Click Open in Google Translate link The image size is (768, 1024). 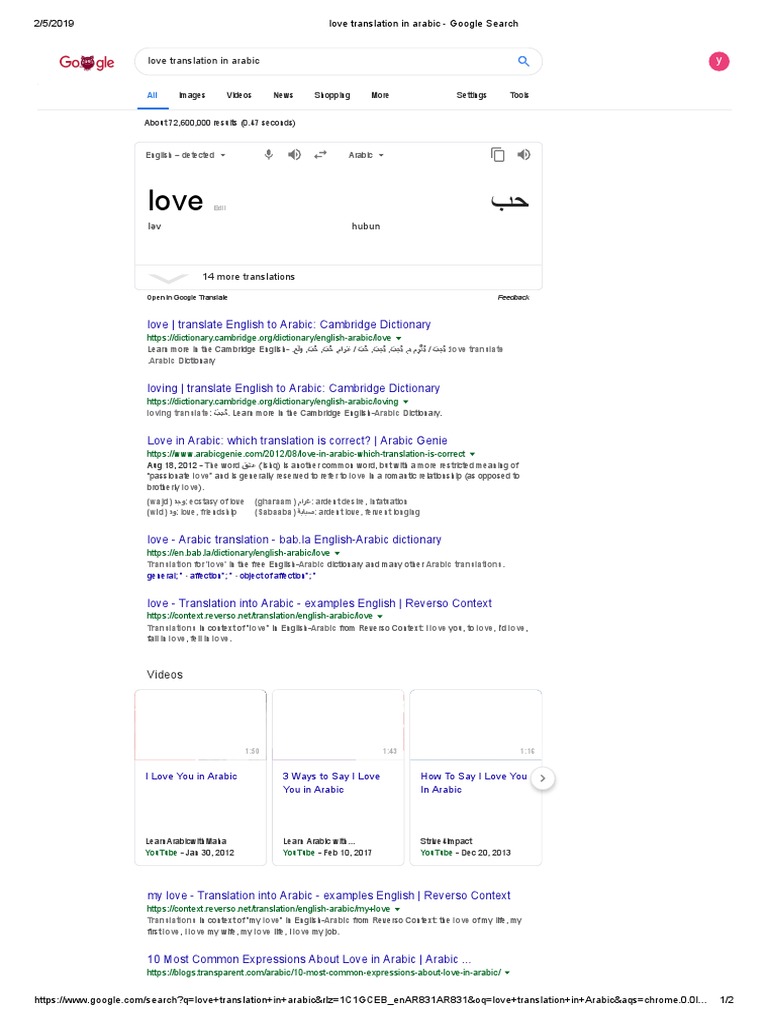pos(187,298)
